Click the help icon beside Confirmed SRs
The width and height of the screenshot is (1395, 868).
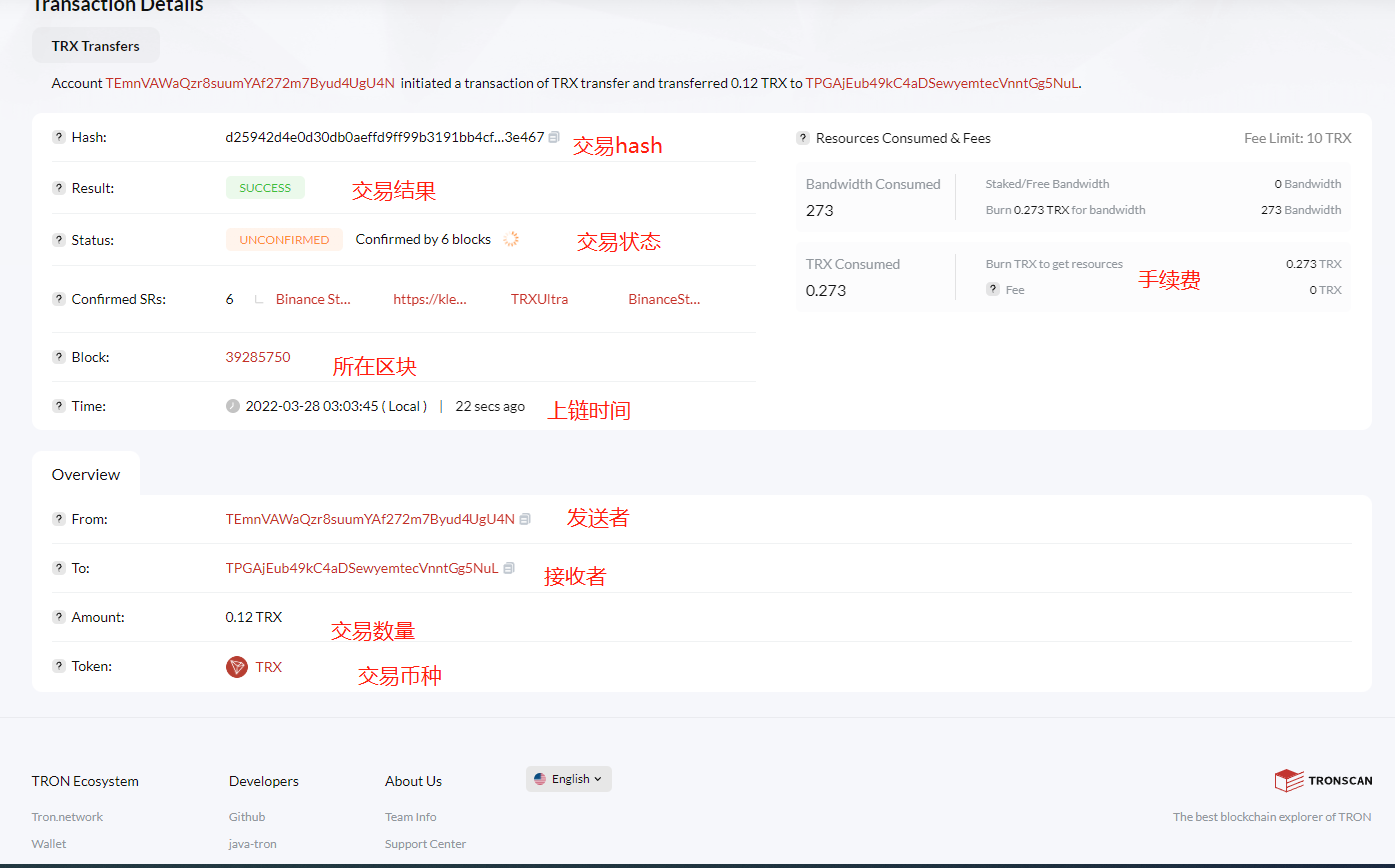pos(59,299)
